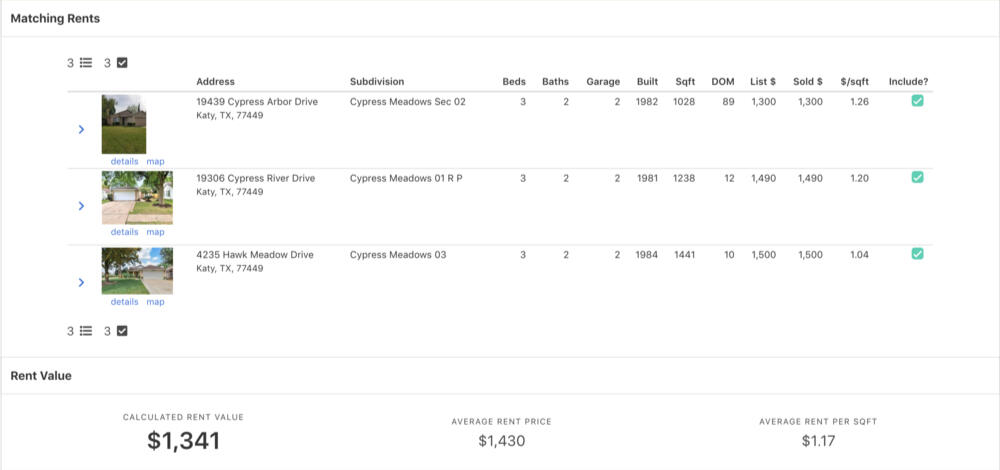
Task: Click the Sqft column header
Action: [x=685, y=82]
